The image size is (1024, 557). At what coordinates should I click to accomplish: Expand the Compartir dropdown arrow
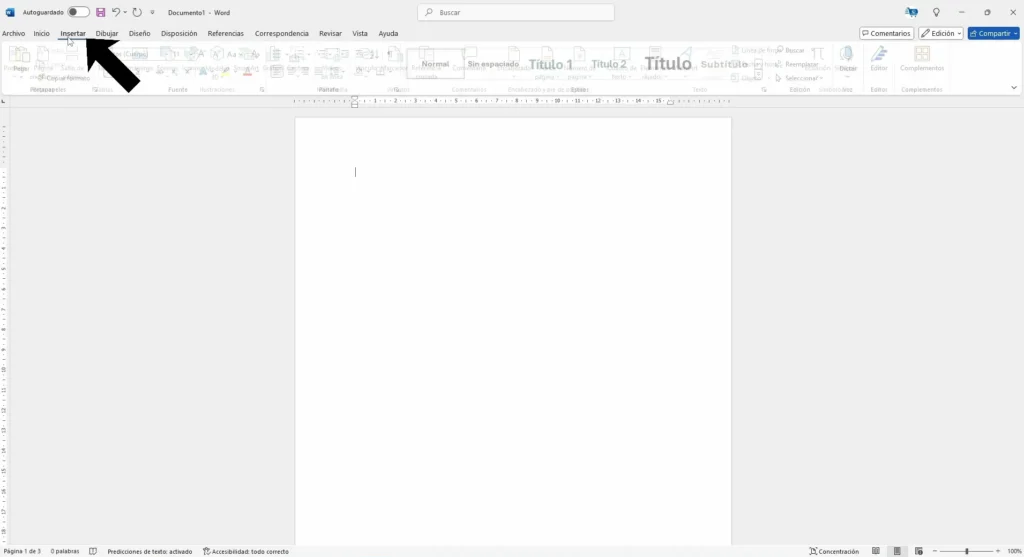tap(1016, 33)
